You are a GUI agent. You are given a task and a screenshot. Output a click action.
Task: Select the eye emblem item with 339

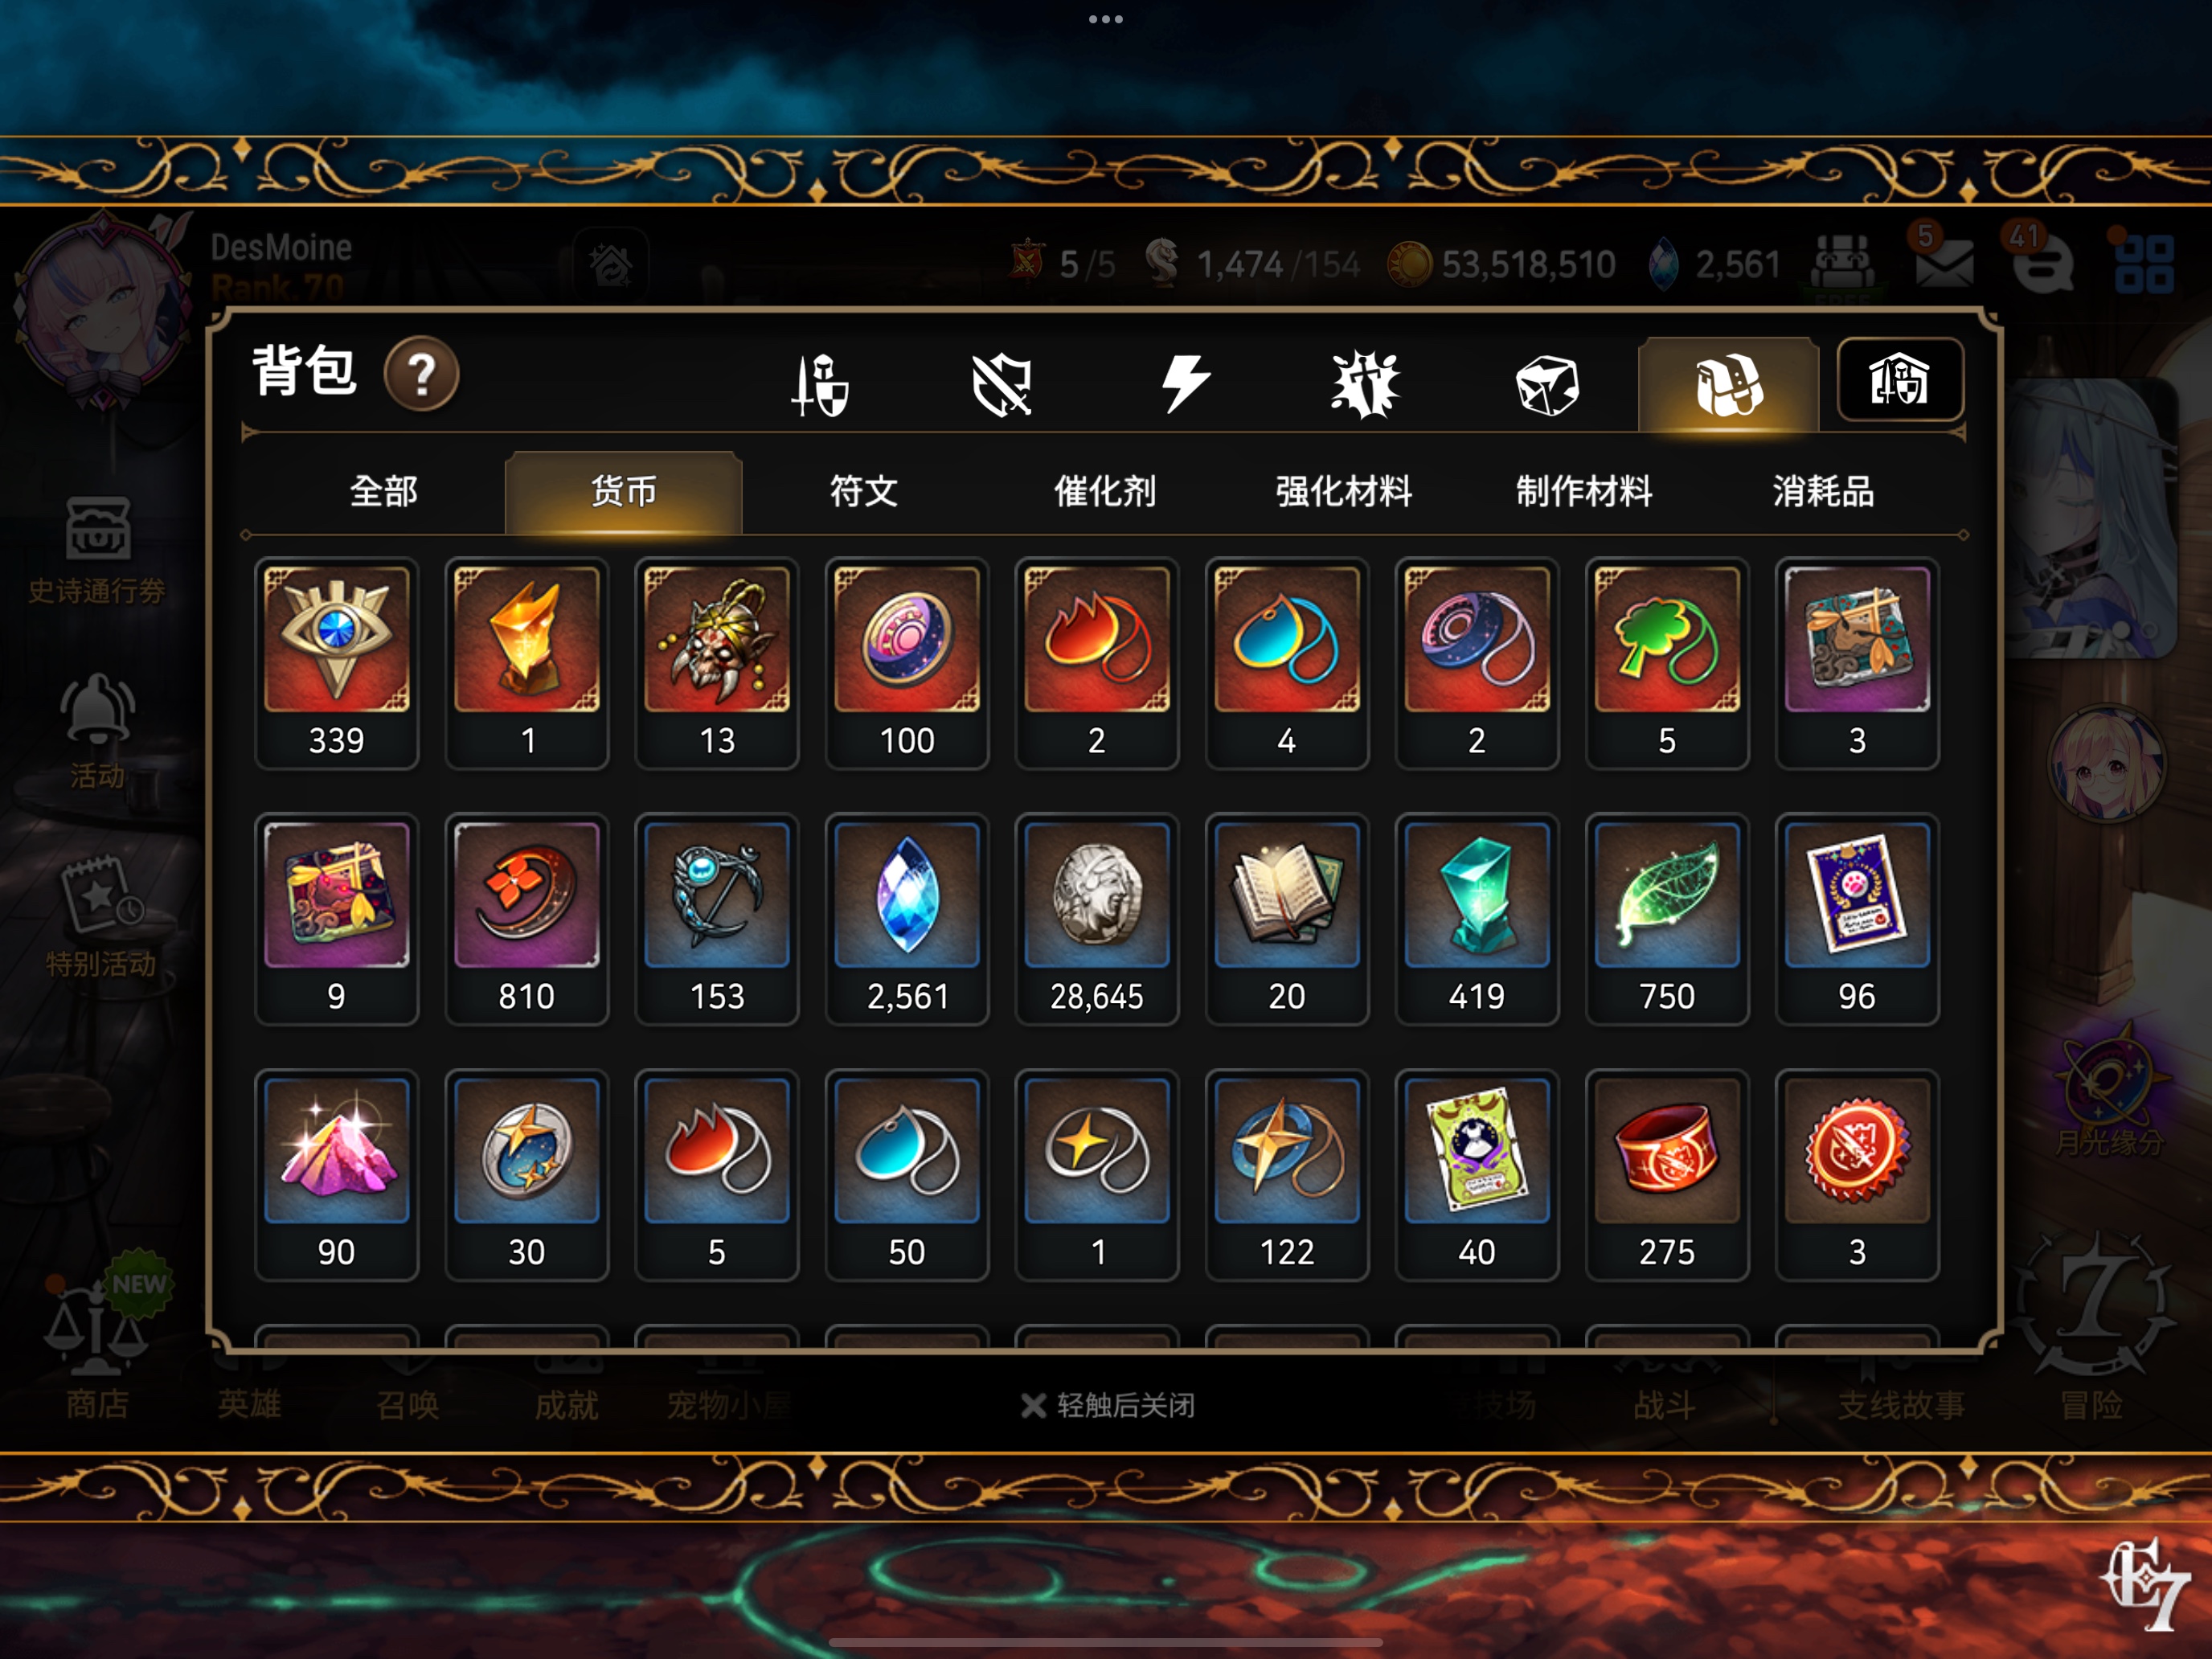click(337, 664)
